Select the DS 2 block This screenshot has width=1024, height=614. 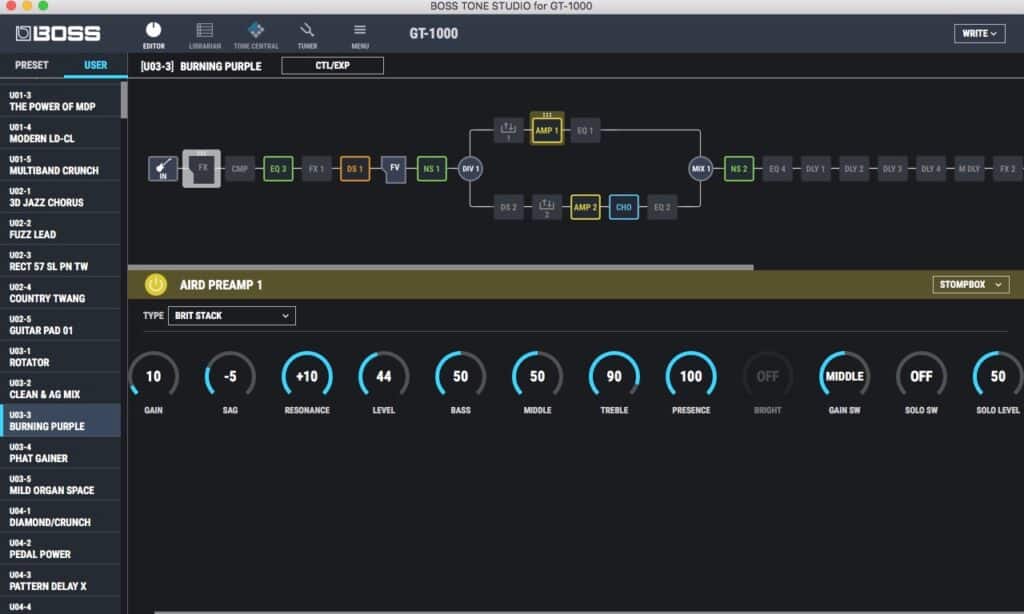coord(508,207)
